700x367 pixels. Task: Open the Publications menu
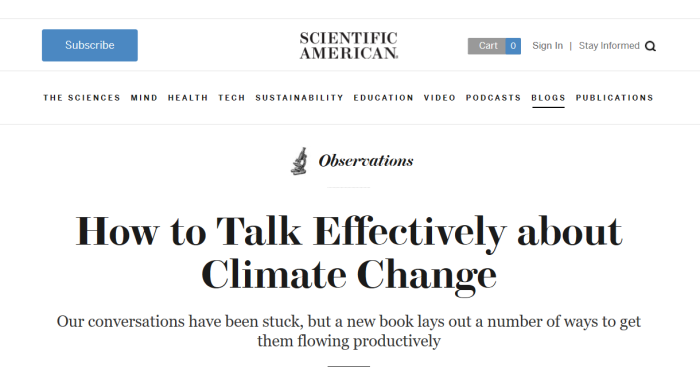point(614,98)
